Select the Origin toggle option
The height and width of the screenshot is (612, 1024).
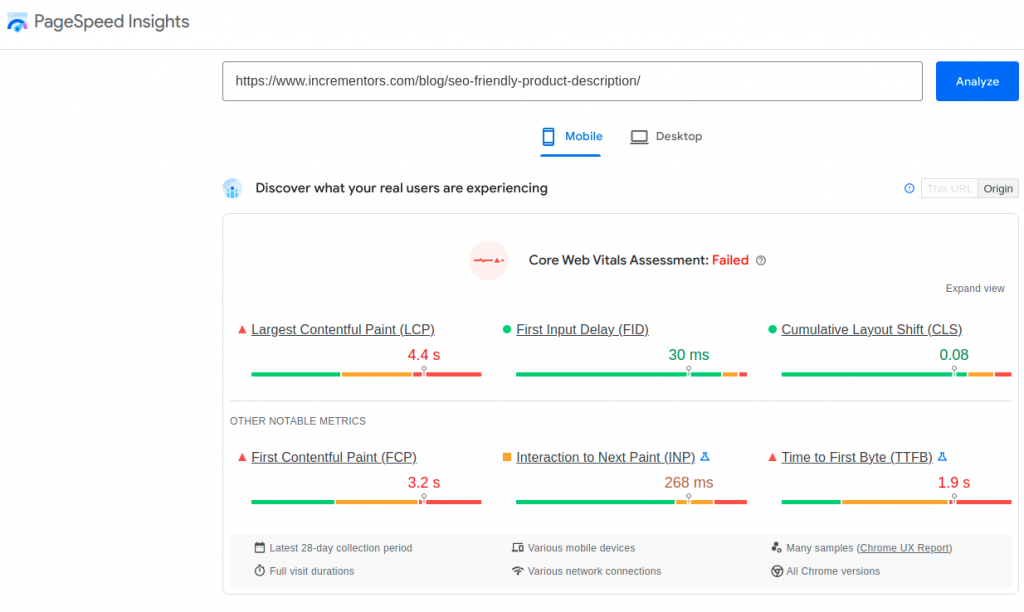(x=998, y=189)
